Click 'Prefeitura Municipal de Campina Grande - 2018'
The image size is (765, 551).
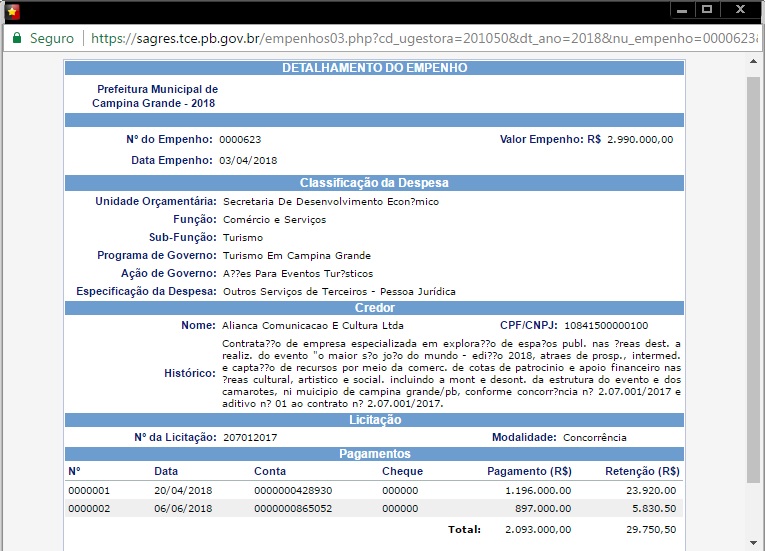coord(155,96)
